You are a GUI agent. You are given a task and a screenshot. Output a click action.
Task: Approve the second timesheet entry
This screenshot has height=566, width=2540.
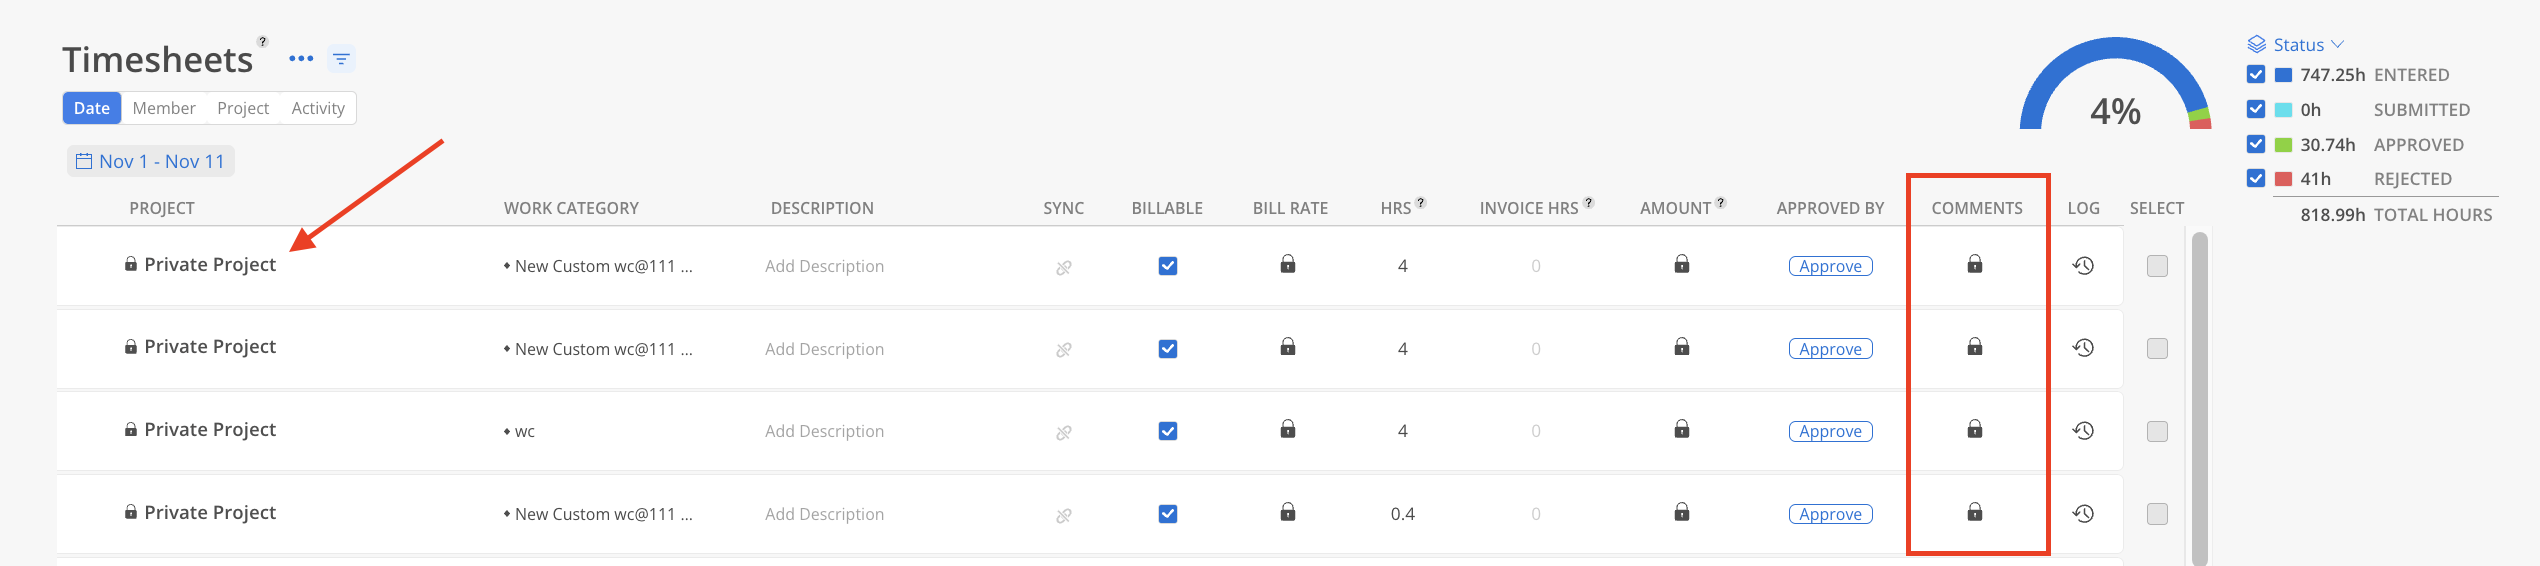pyautogui.click(x=1830, y=349)
